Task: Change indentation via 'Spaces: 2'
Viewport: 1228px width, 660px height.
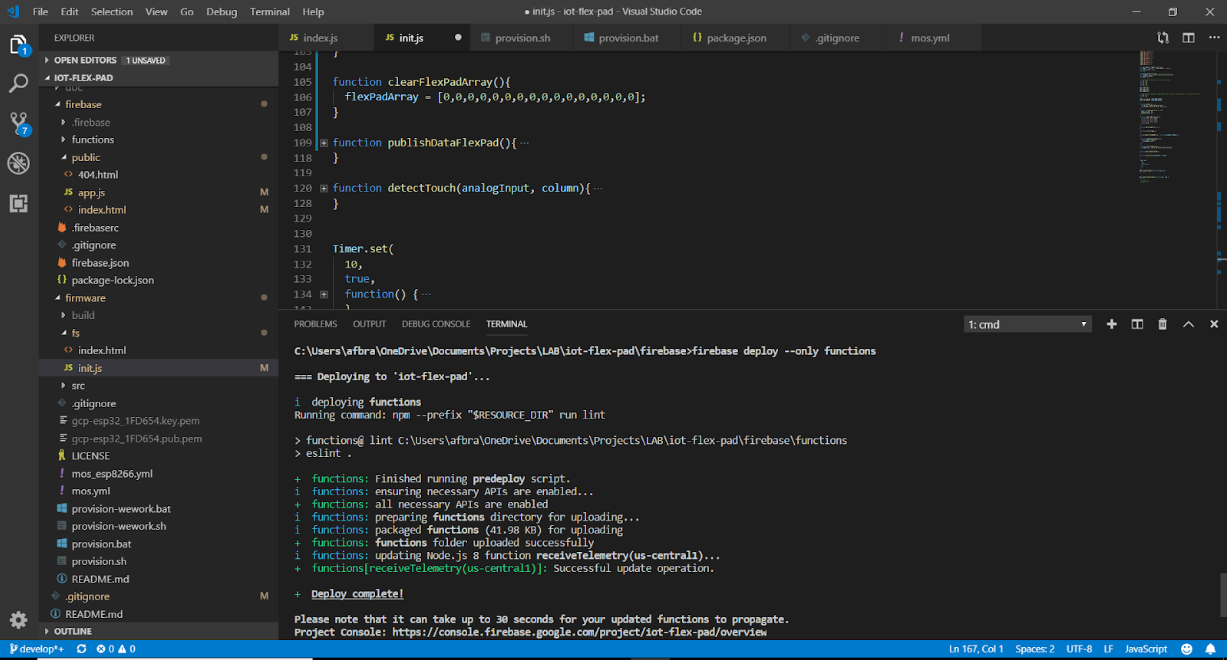Action: click(x=1034, y=649)
